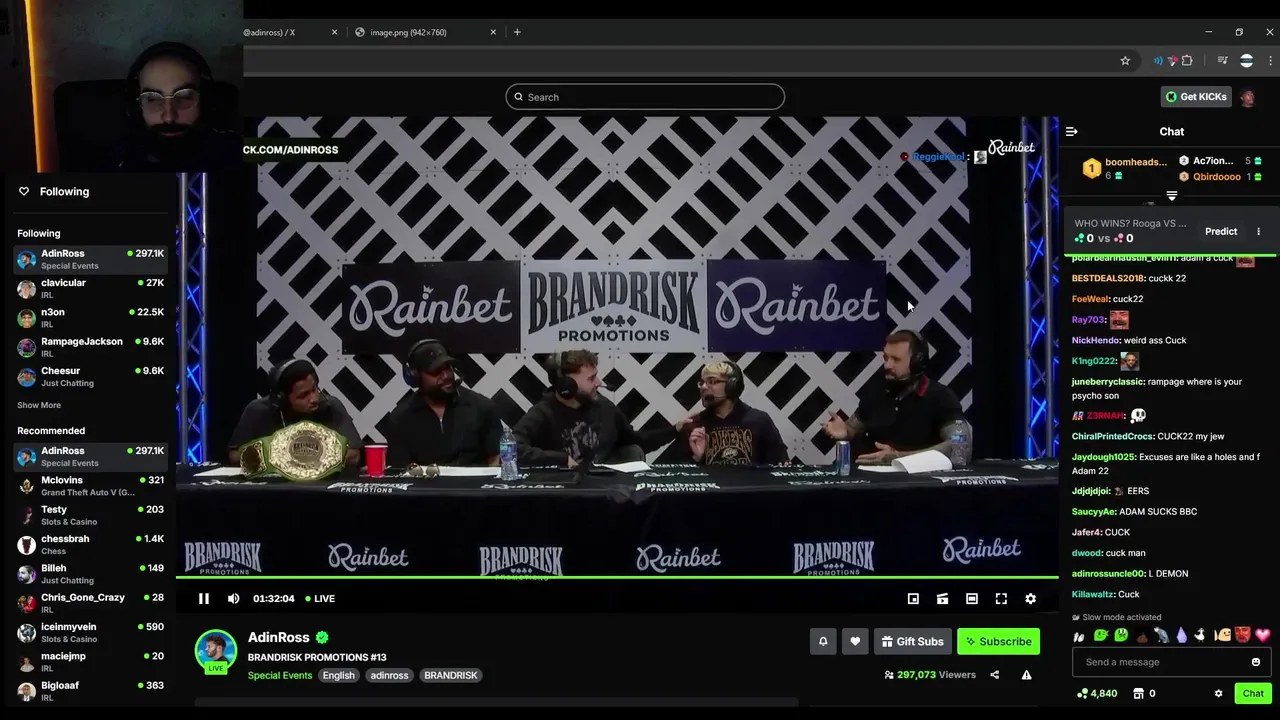The height and width of the screenshot is (720, 1280).
Task: Open browser extensions puzzle icon
Action: (1187, 61)
